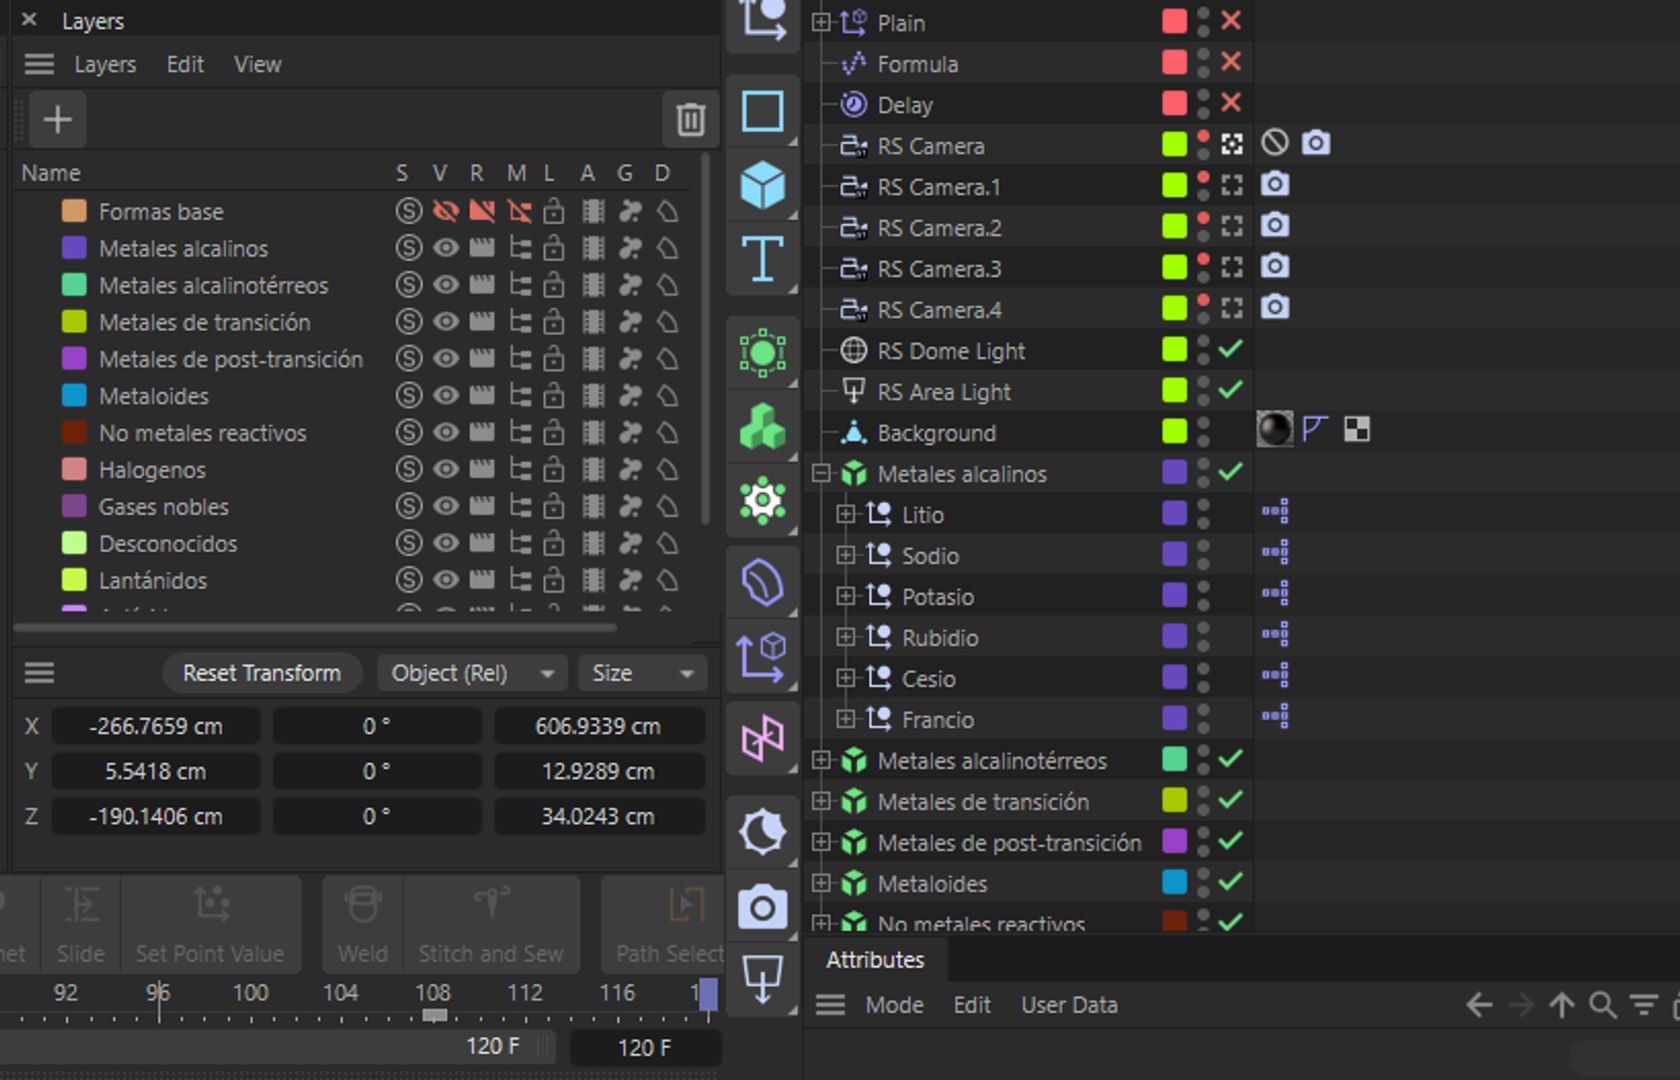Toggle render visibility for Metaloides layer
This screenshot has width=1680, height=1080.
[x=482, y=395]
